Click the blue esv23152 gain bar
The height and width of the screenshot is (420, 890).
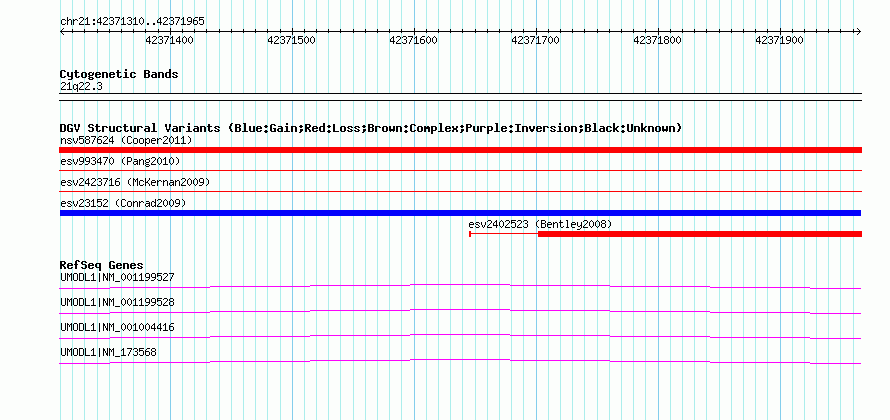(x=460, y=213)
